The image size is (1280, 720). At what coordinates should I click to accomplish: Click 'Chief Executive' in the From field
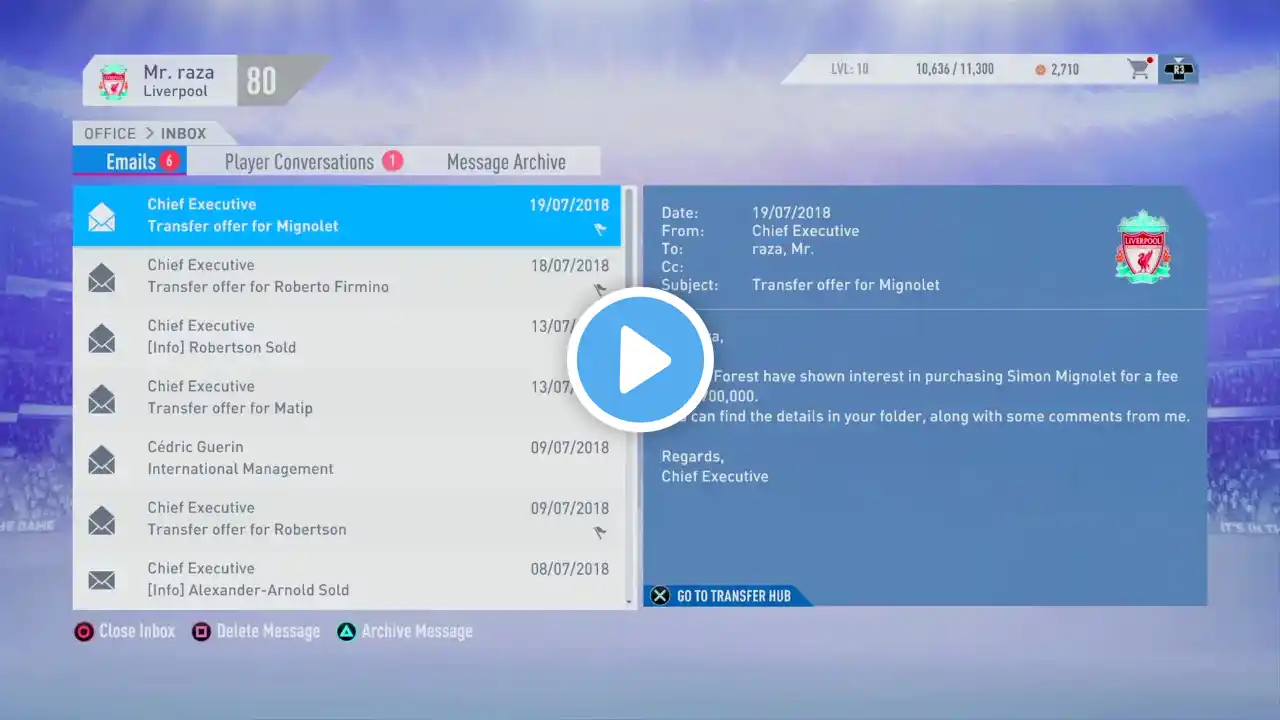coord(805,231)
